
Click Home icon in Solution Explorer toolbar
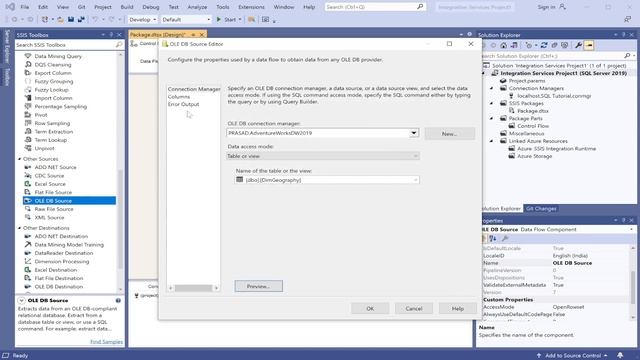click(504, 45)
